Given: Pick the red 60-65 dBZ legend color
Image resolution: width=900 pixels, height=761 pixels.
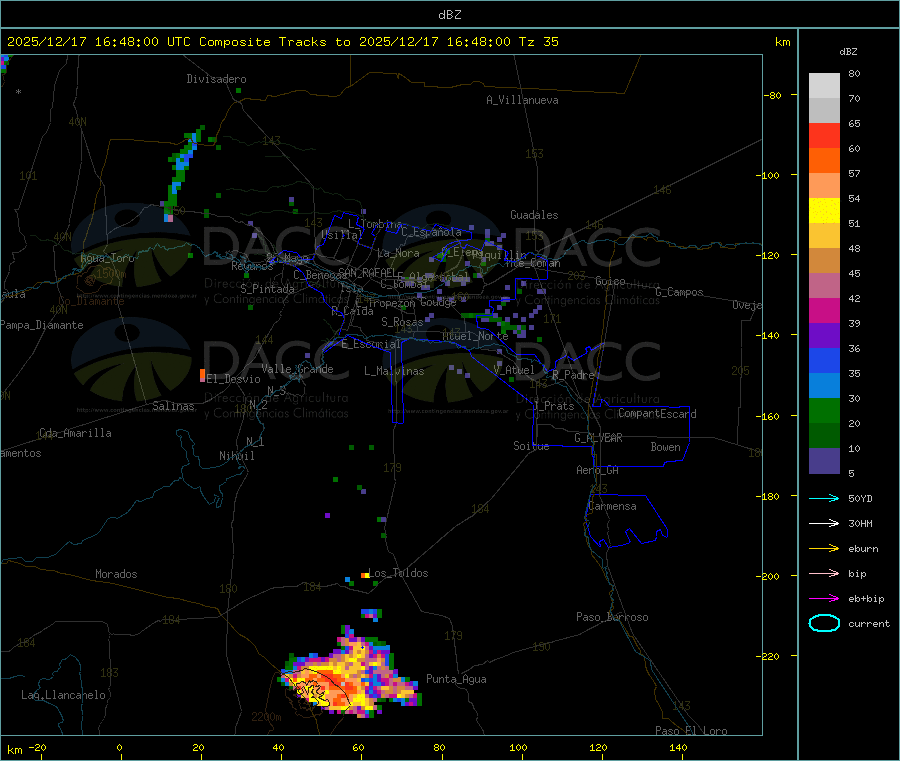Looking at the screenshot, I should pyautogui.click(x=824, y=135).
